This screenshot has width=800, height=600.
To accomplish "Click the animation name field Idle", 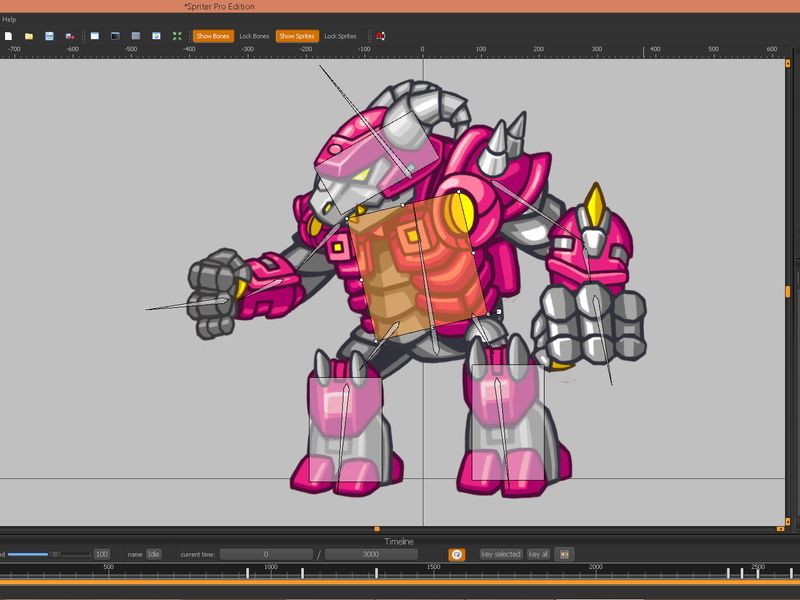I will (154, 554).
